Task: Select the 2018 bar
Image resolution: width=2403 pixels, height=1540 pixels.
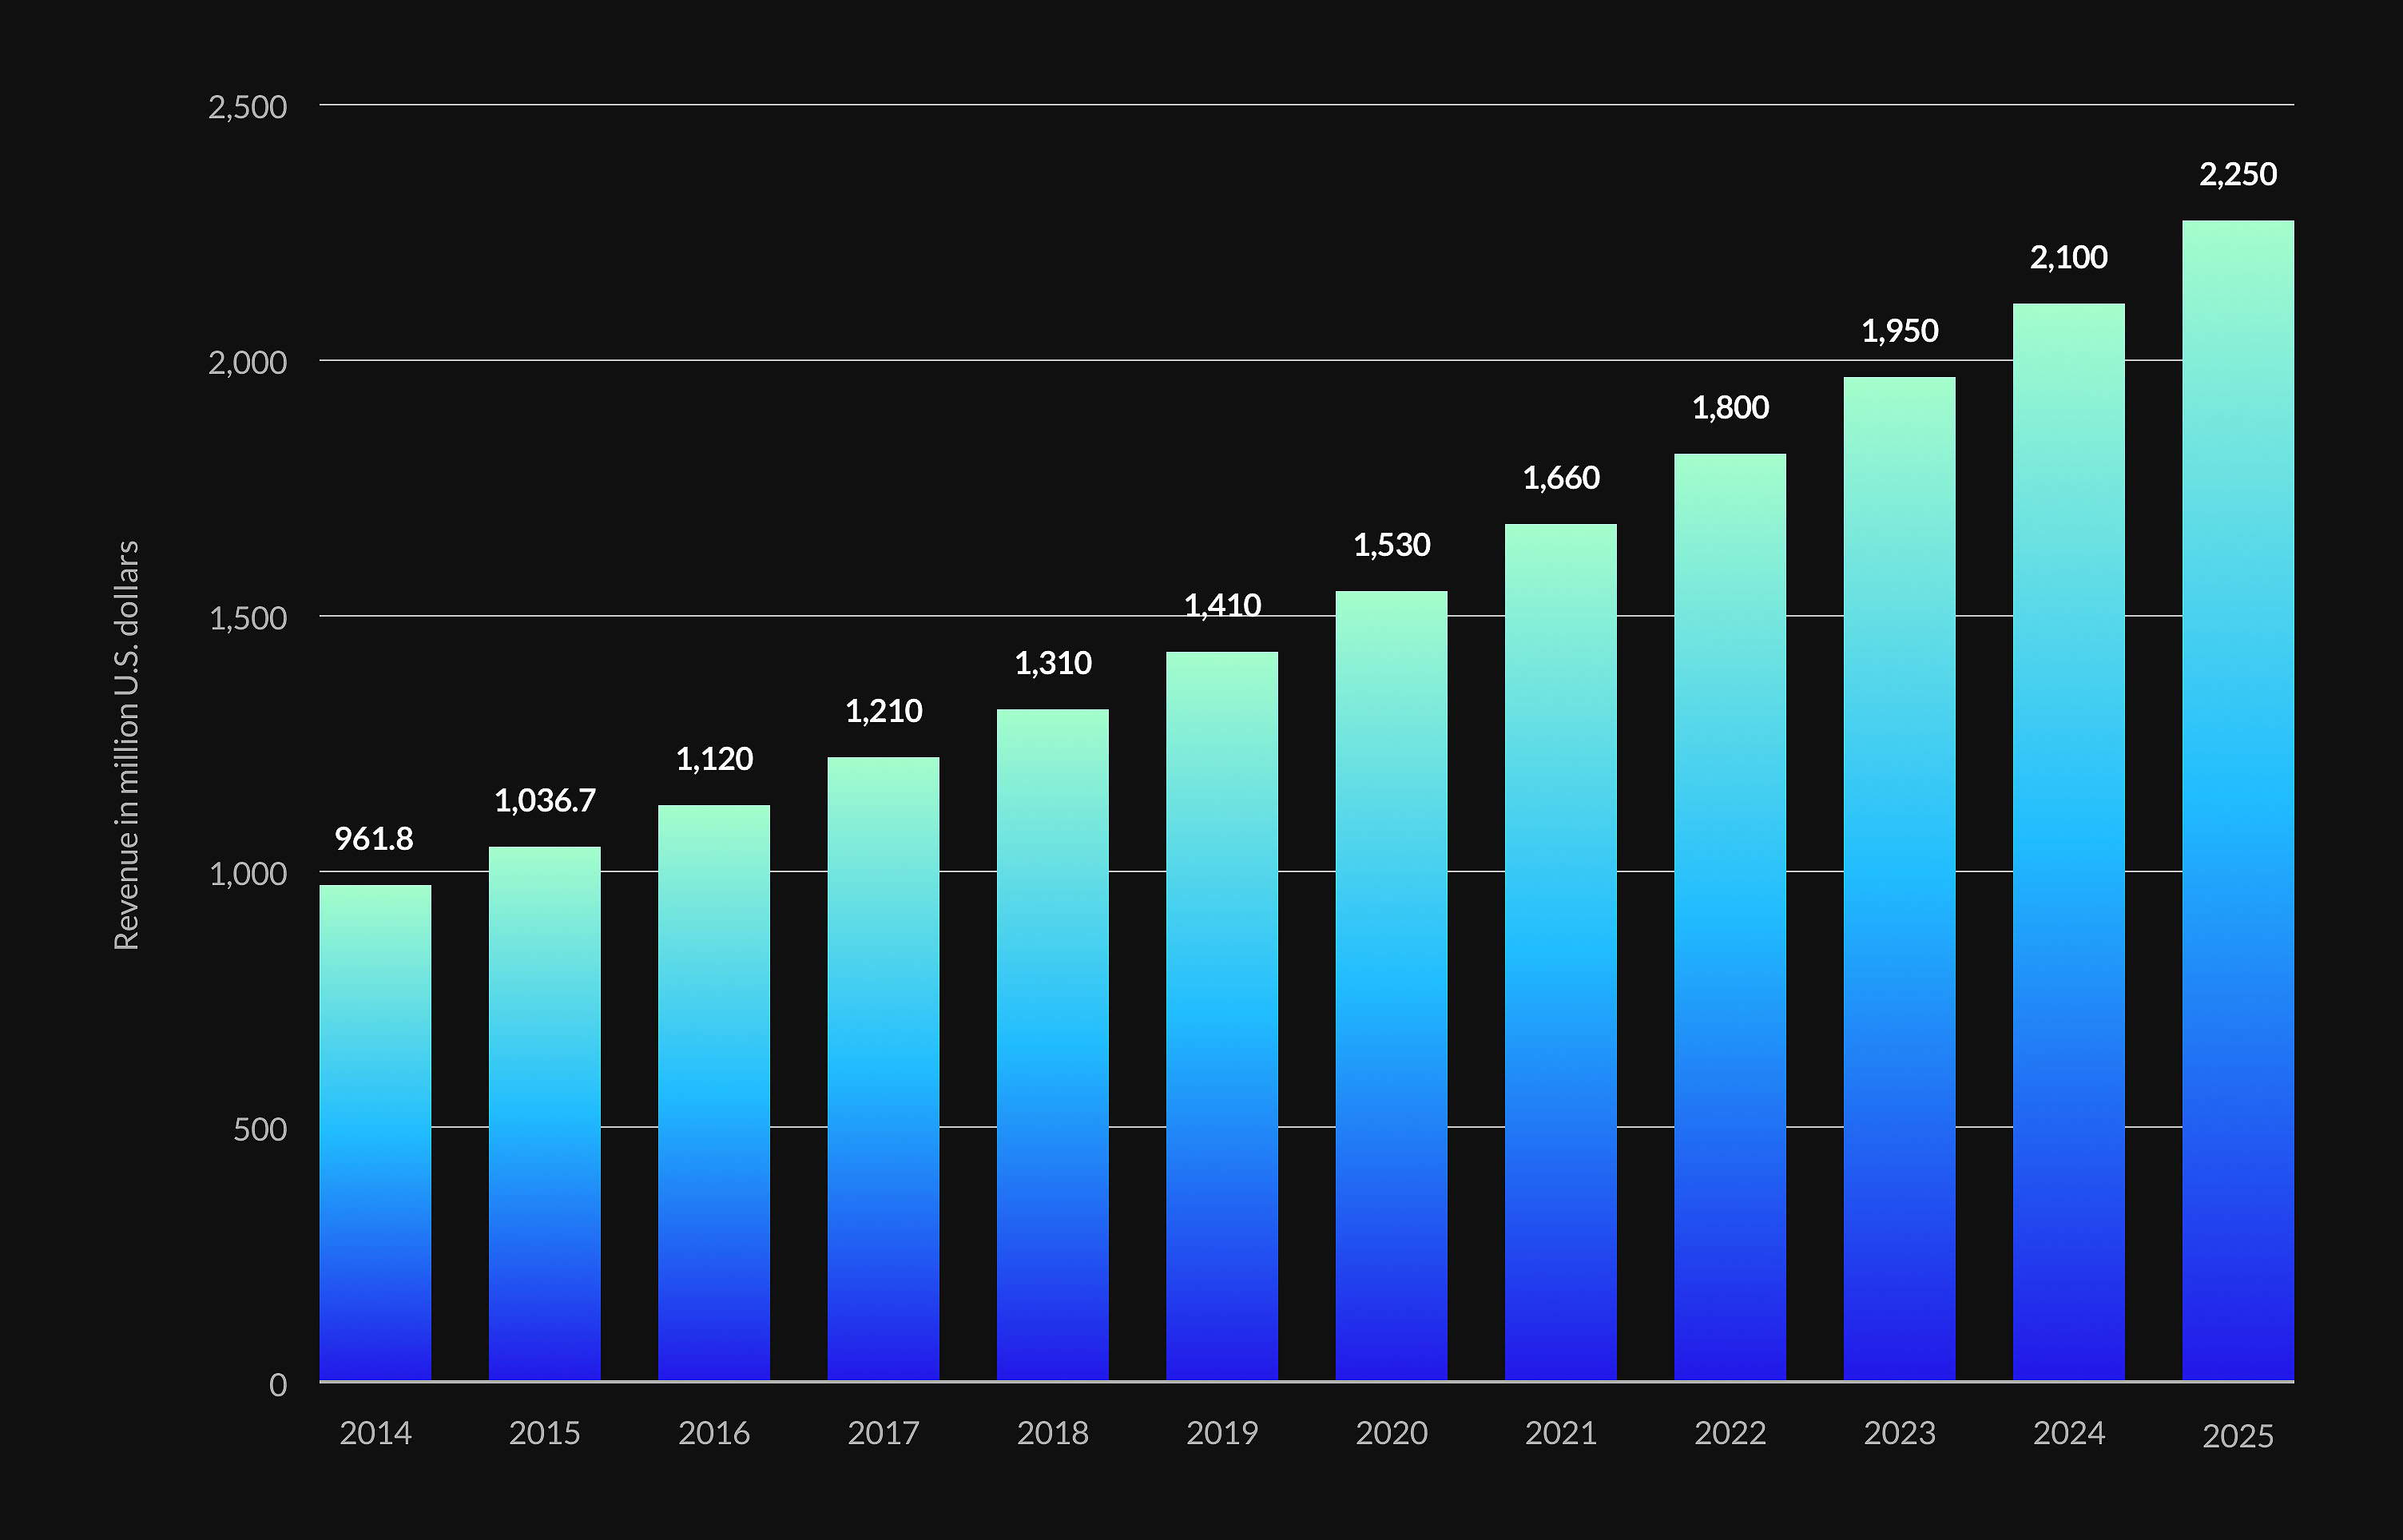Action: [1052, 1044]
